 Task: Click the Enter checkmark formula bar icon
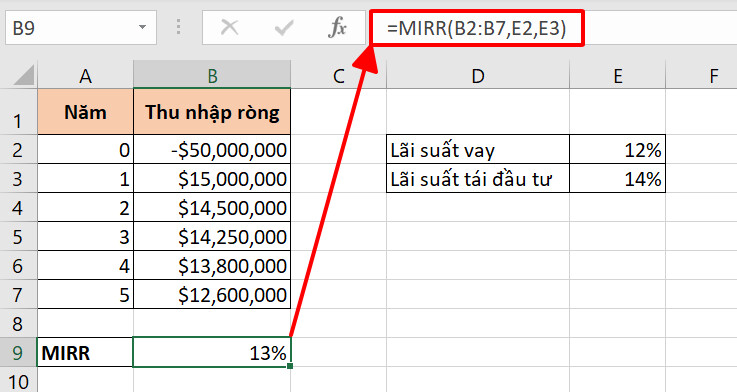pyautogui.click(x=284, y=28)
